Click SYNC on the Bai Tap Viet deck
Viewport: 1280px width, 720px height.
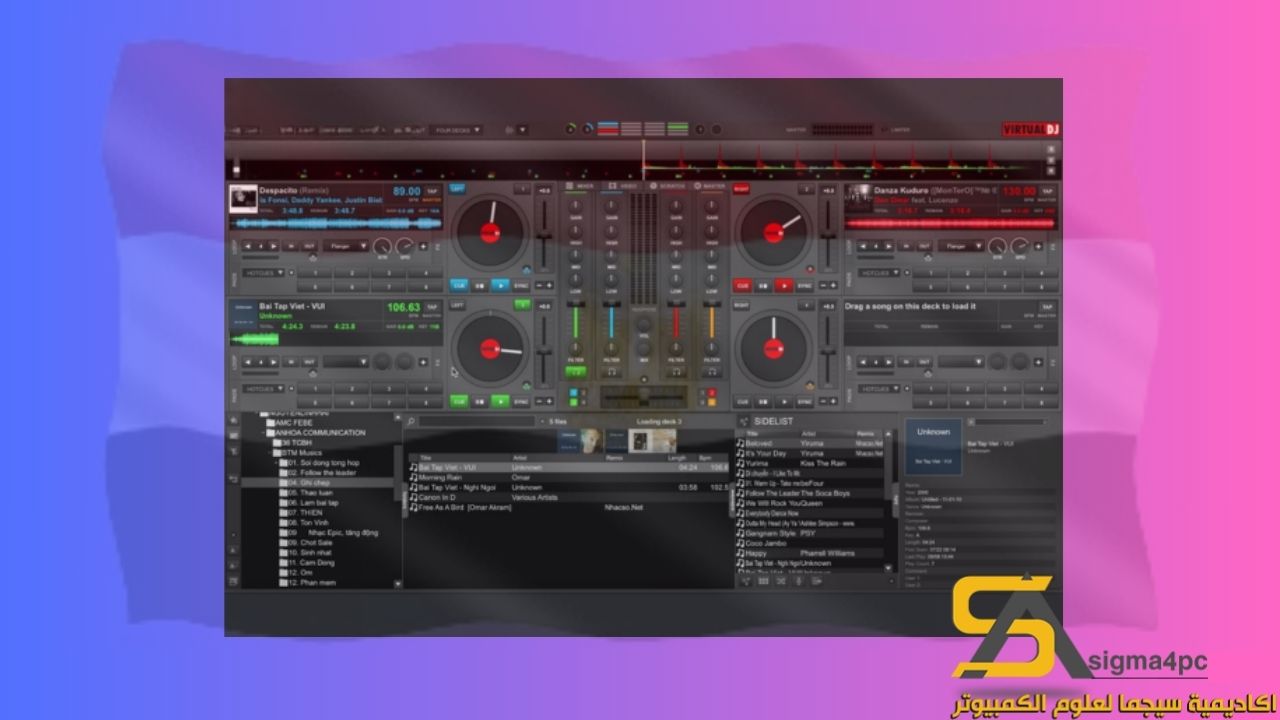click(x=522, y=401)
